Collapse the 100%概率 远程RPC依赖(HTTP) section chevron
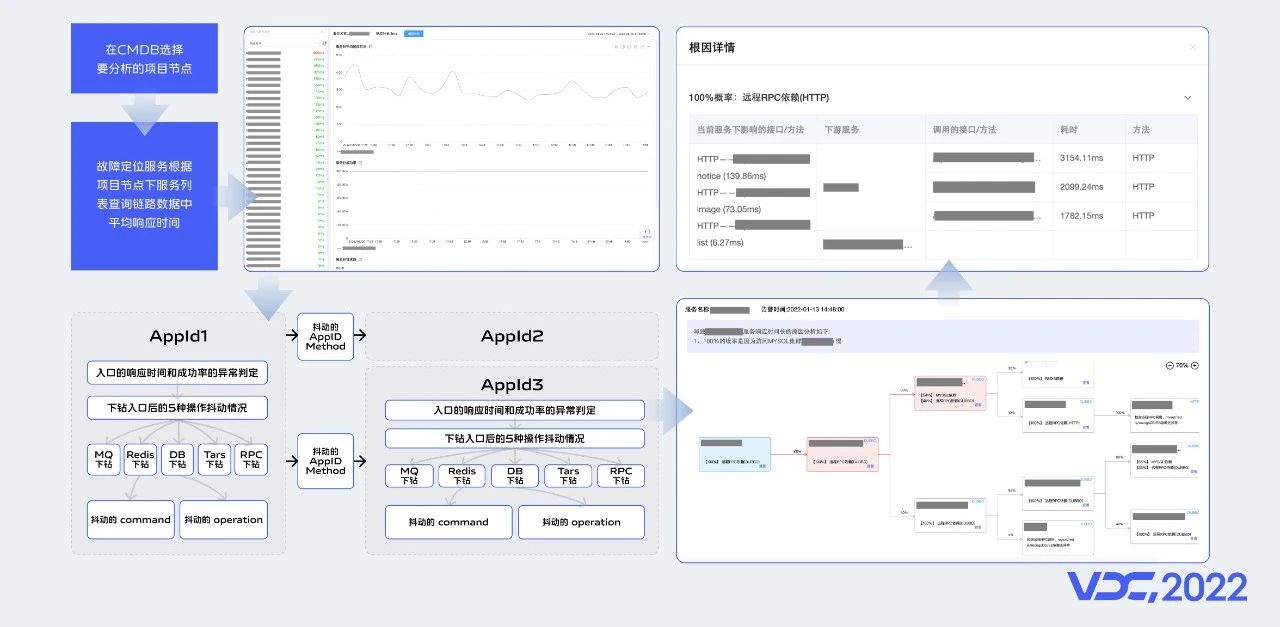Image resolution: width=1280 pixels, height=627 pixels. click(x=1187, y=98)
